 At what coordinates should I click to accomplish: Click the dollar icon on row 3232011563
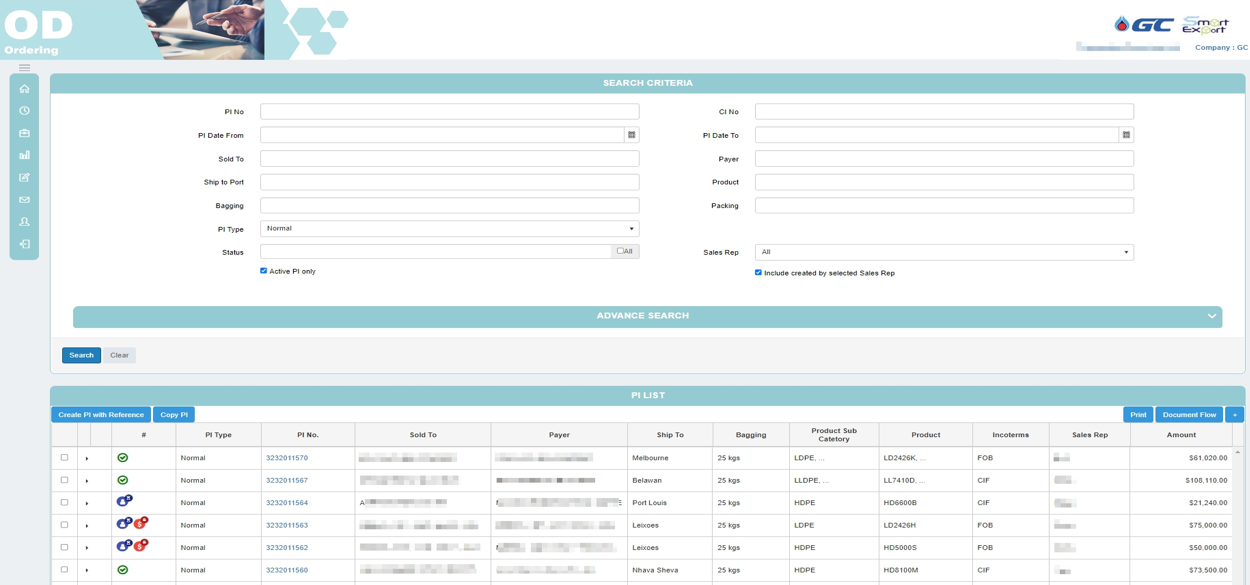[x=140, y=524]
